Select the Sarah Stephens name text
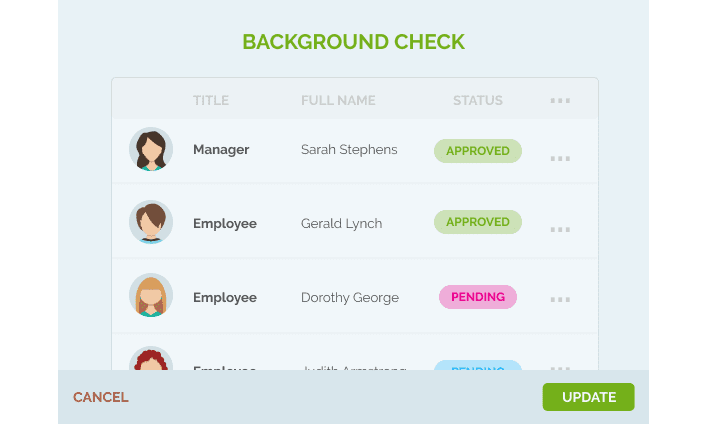 [x=349, y=150]
